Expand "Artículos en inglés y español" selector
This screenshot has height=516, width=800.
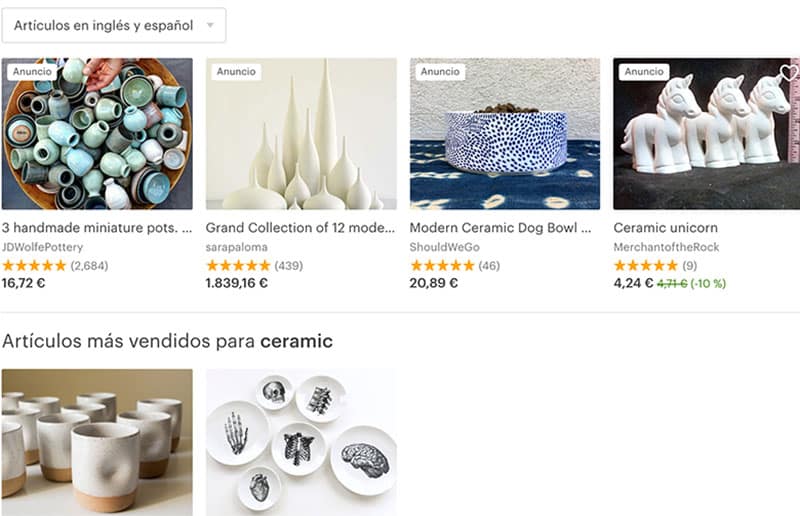click(114, 25)
